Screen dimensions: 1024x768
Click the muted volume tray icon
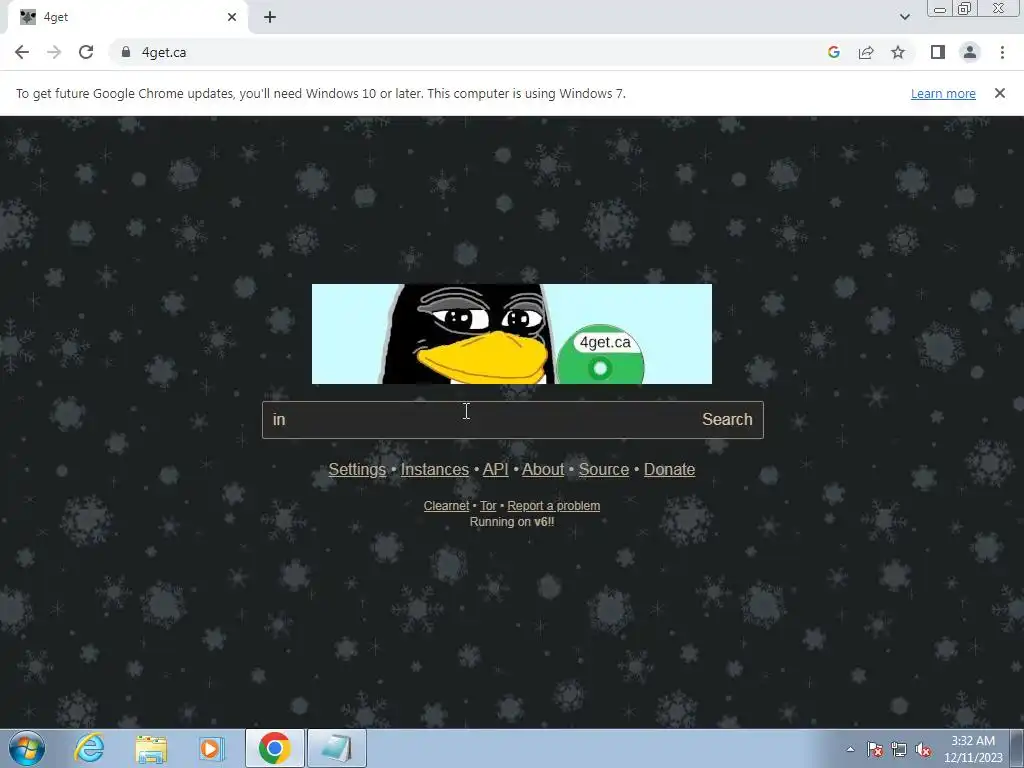click(x=923, y=749)
